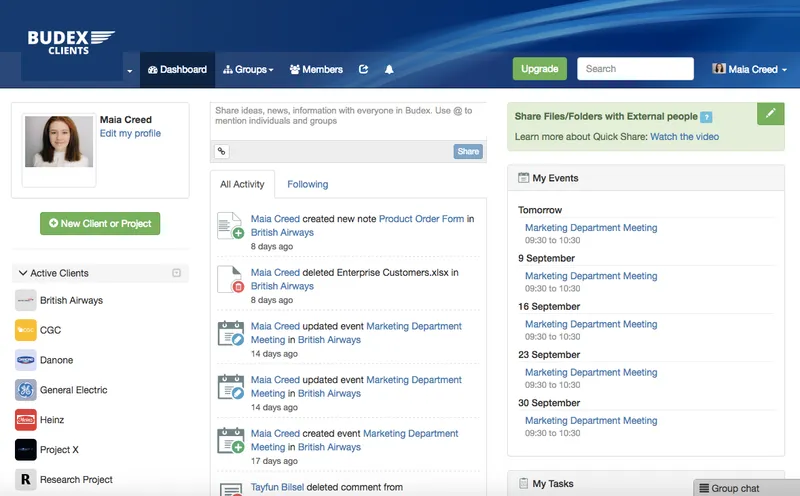Screen dimensions: 800x496
Task: Open the 30 September Marketing Department Meeting
Action: [591, 420]
